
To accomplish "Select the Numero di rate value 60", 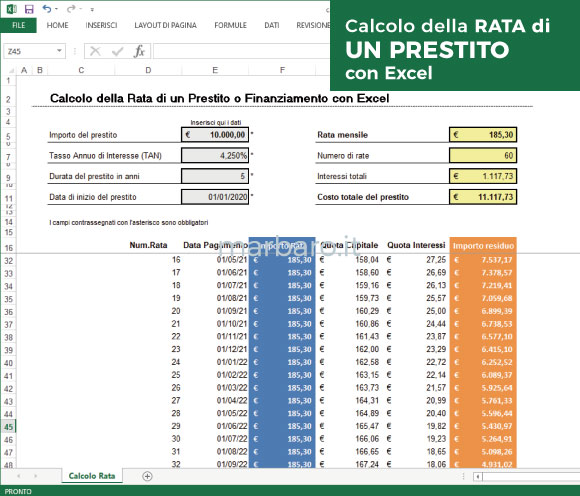I will pyautogui.click(x=483, y=155).
